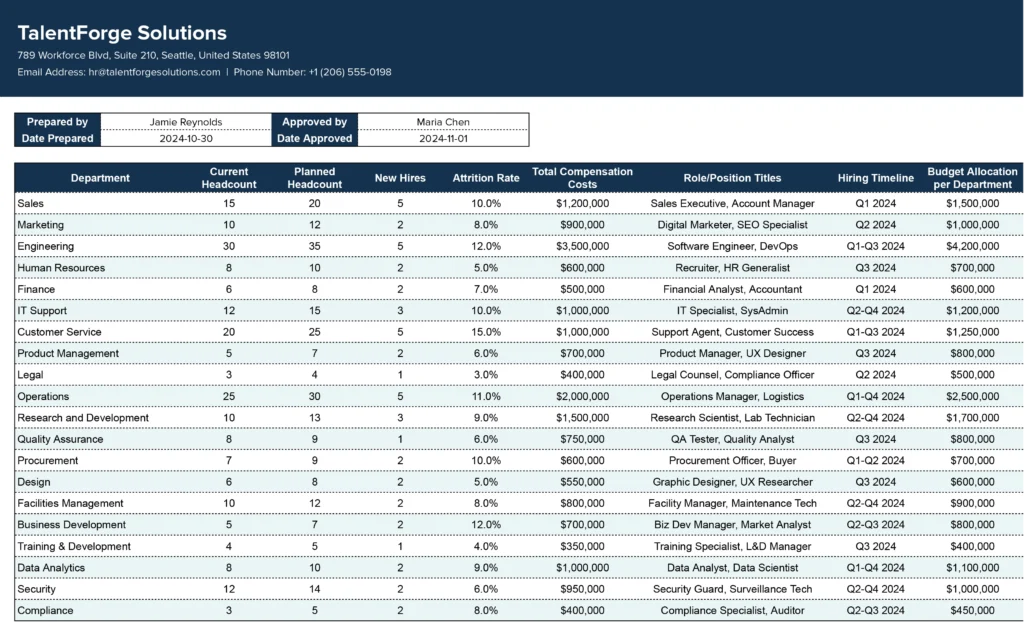
Task: Click the 'Sales Executive, Account Manager' cell
Action: 732,203
